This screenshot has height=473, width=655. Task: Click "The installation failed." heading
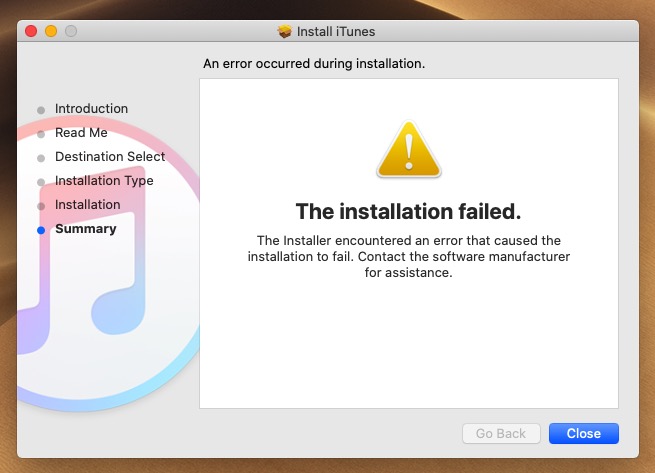409,211
